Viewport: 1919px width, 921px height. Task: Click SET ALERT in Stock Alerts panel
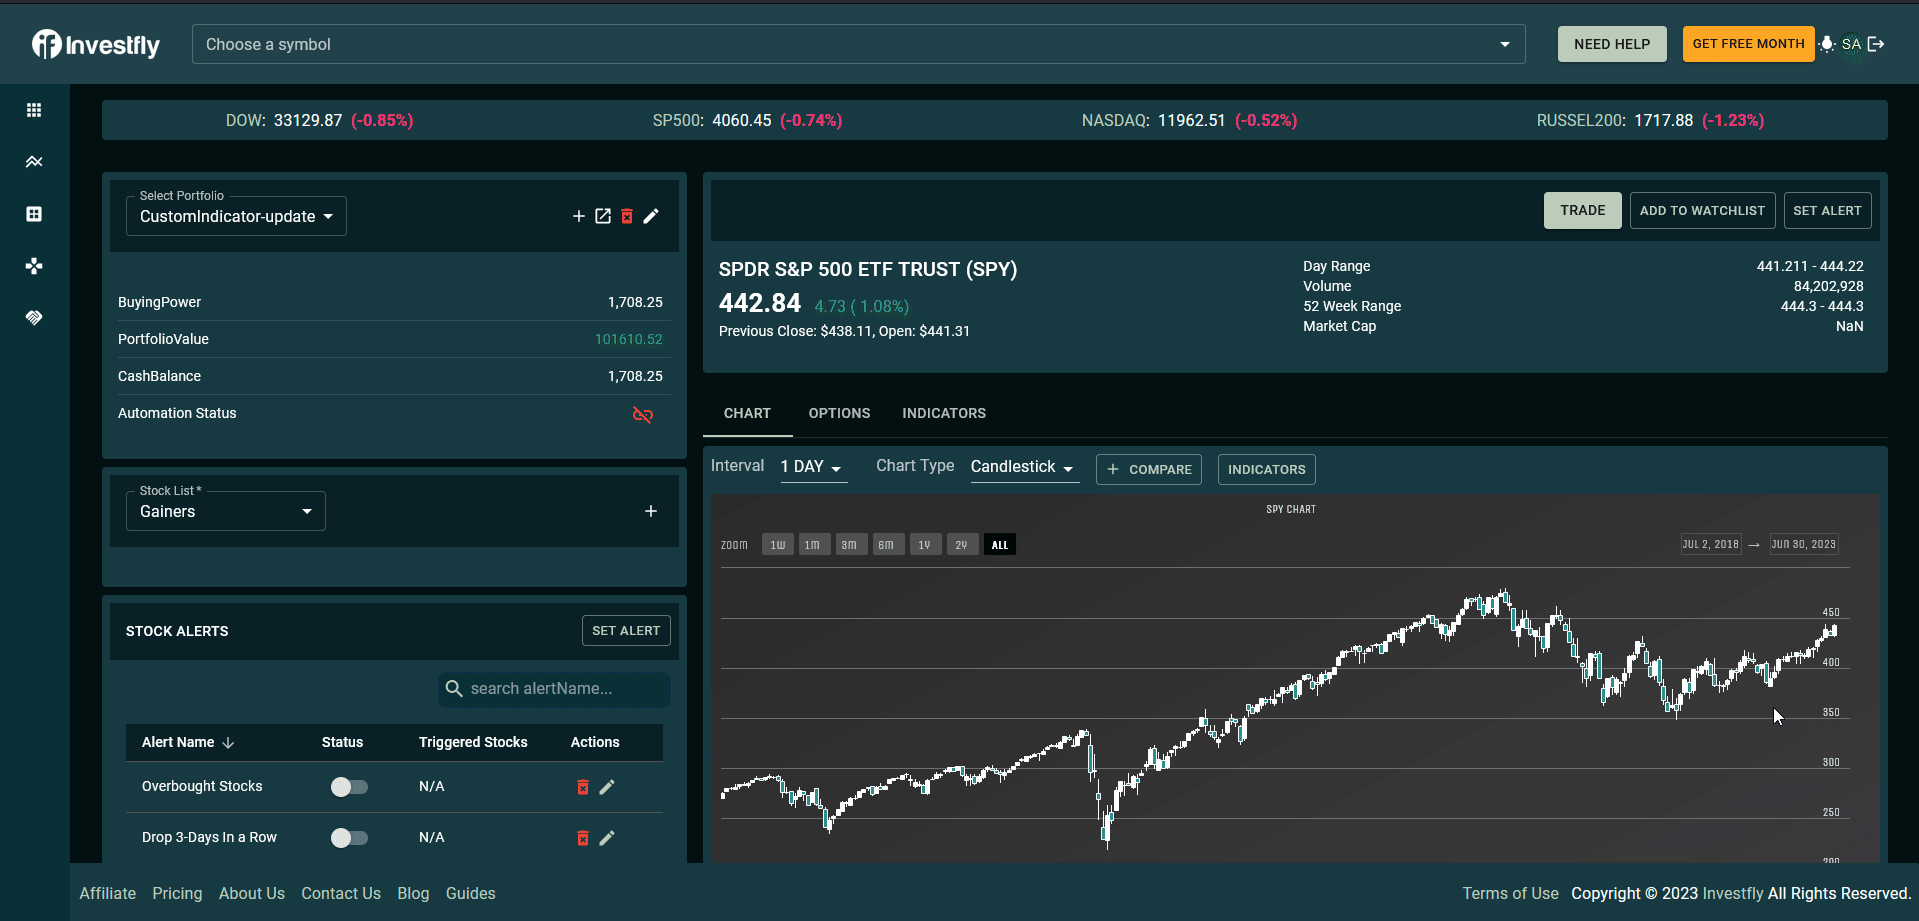[x=626, y=631]
